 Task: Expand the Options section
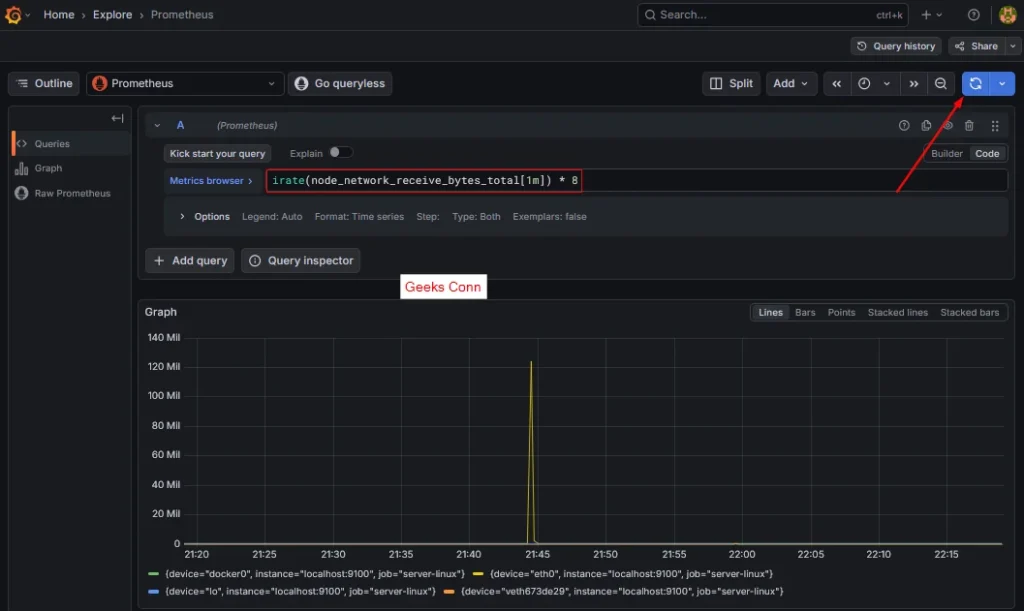click(x=203, y=216)
